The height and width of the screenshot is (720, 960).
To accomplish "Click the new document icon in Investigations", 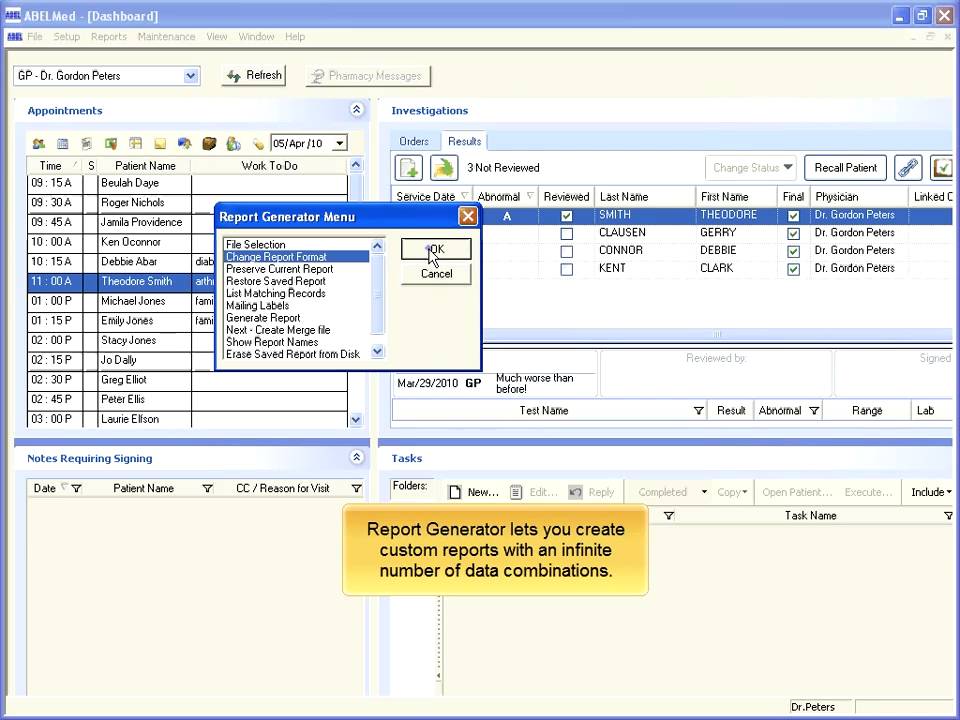I will [x=410, y=168].
